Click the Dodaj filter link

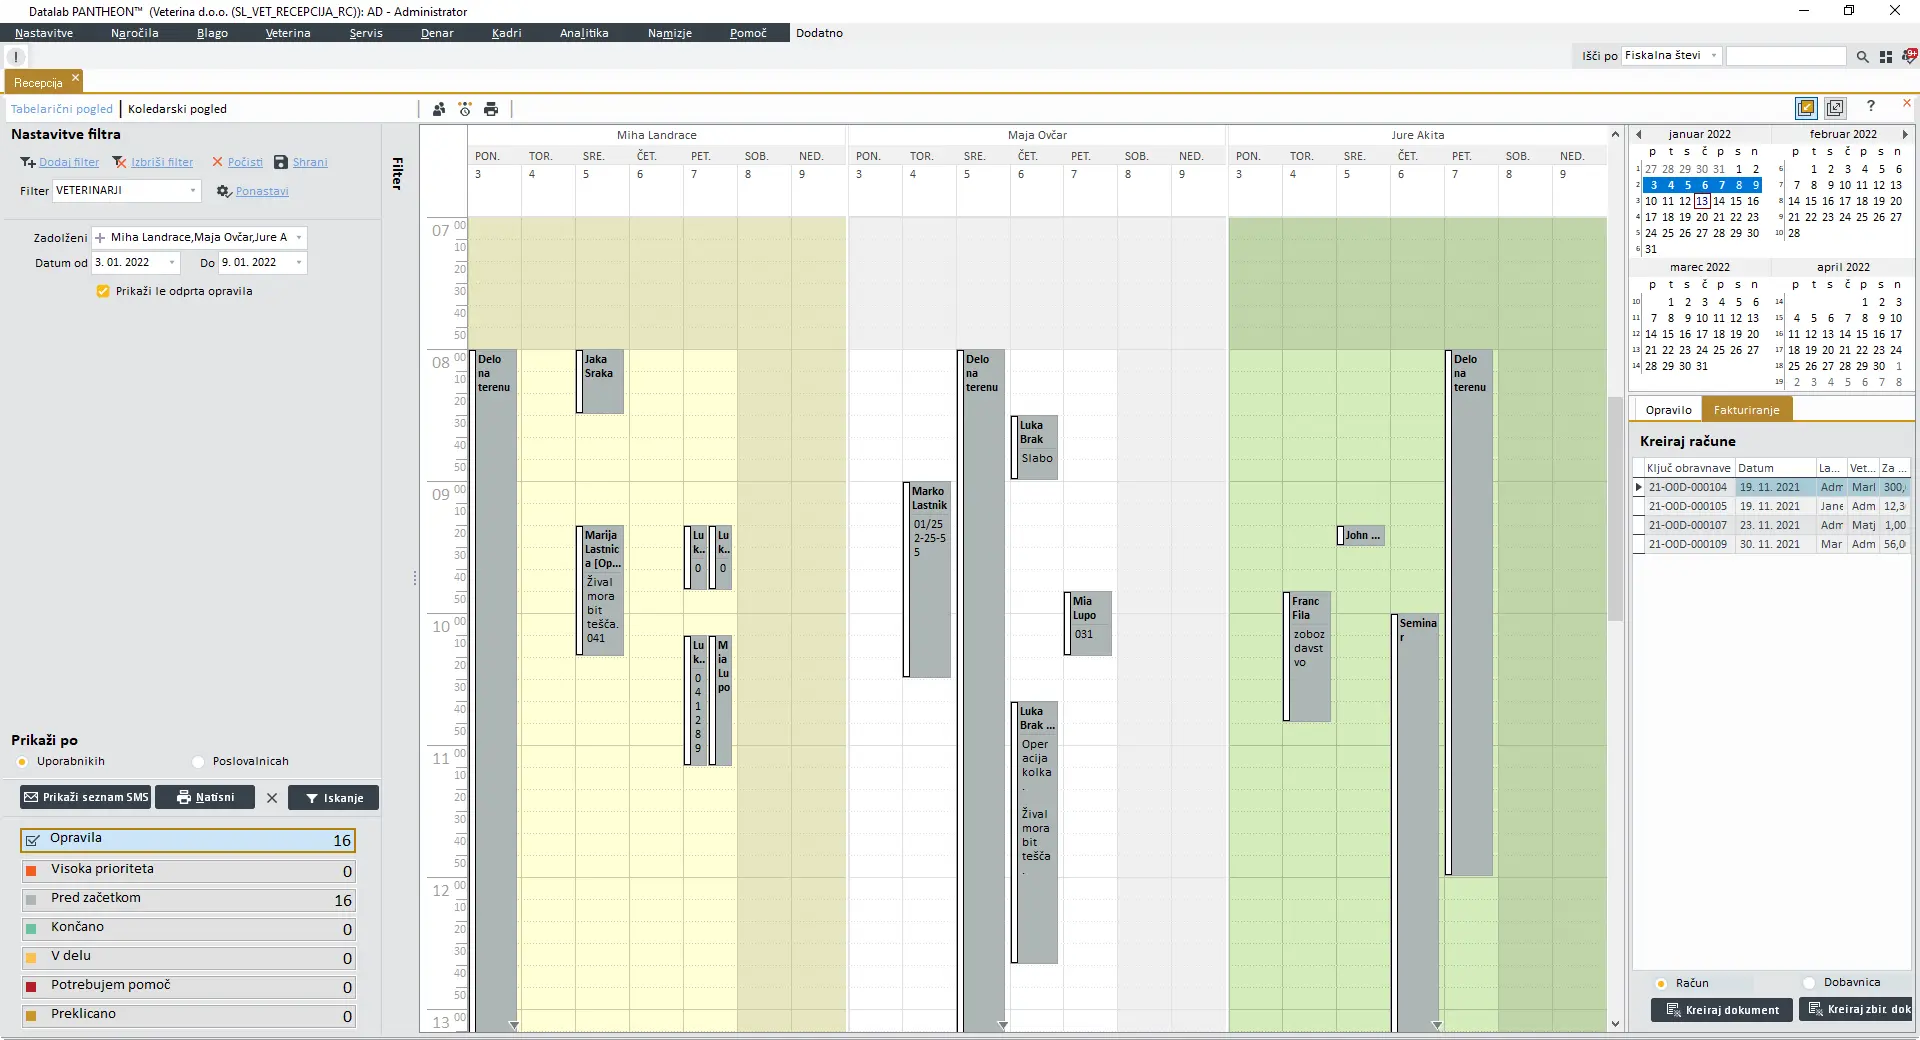(69, 162)
